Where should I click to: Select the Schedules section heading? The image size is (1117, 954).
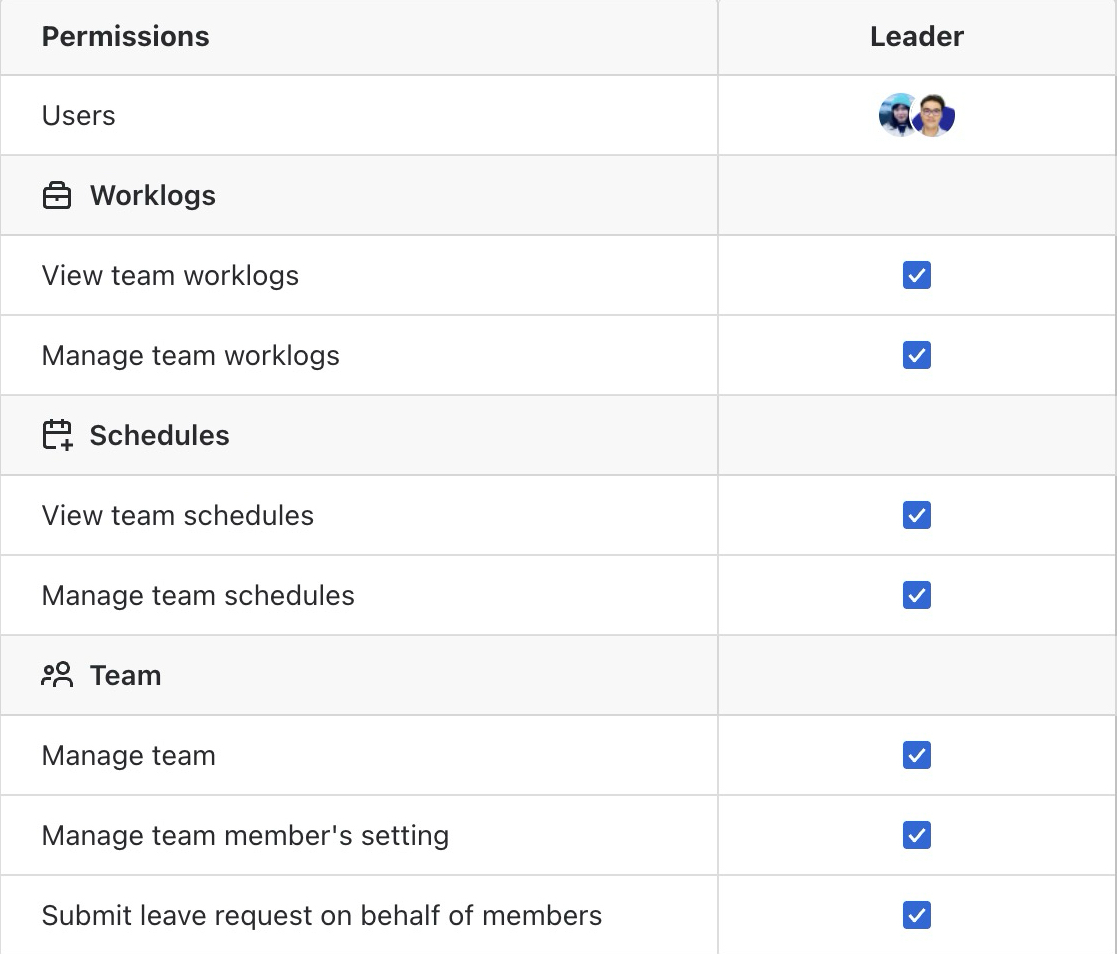[x=160, y=435]
